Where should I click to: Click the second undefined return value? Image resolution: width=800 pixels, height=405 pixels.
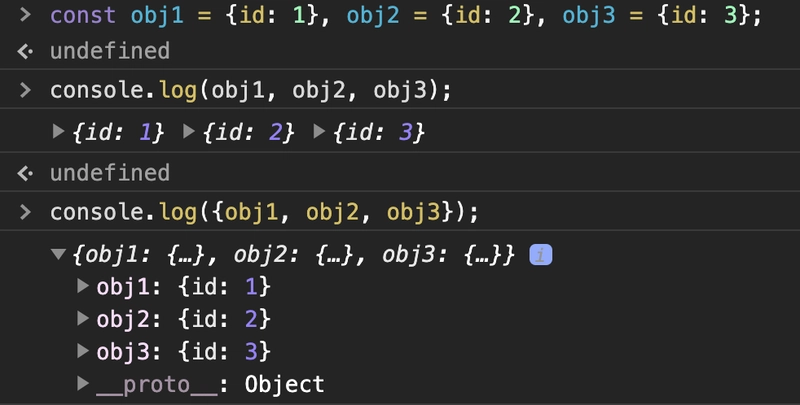[x=110, y=173]
